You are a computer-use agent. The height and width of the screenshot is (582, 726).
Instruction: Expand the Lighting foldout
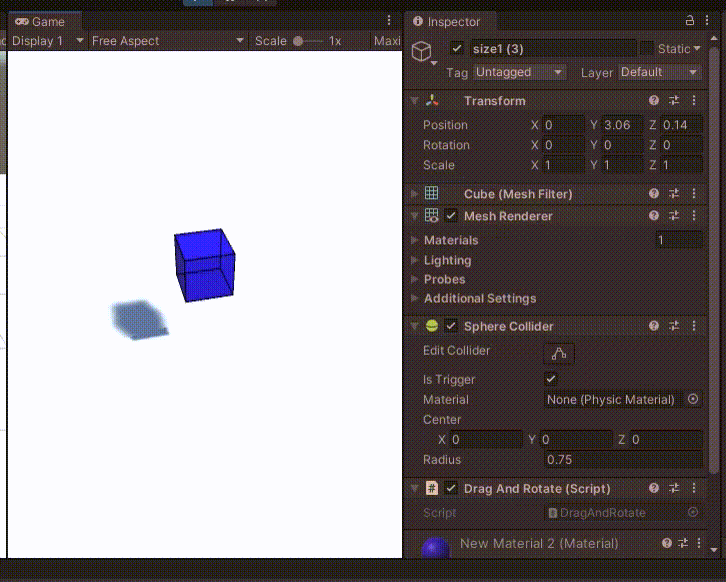pyautogui.click(x=415, y=260)
